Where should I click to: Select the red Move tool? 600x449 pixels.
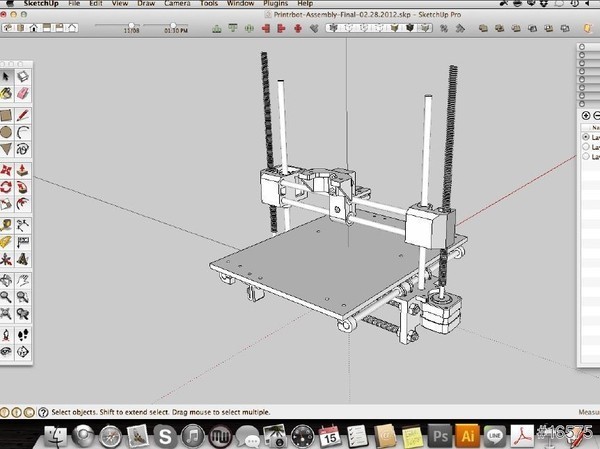7,169
